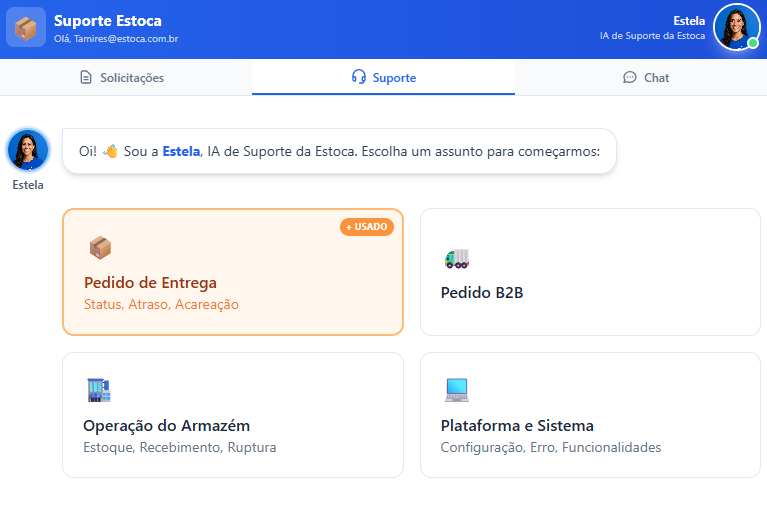Screen dimensions: 767x512
Task: Open the Chat tab
Action: pos(656,78)
